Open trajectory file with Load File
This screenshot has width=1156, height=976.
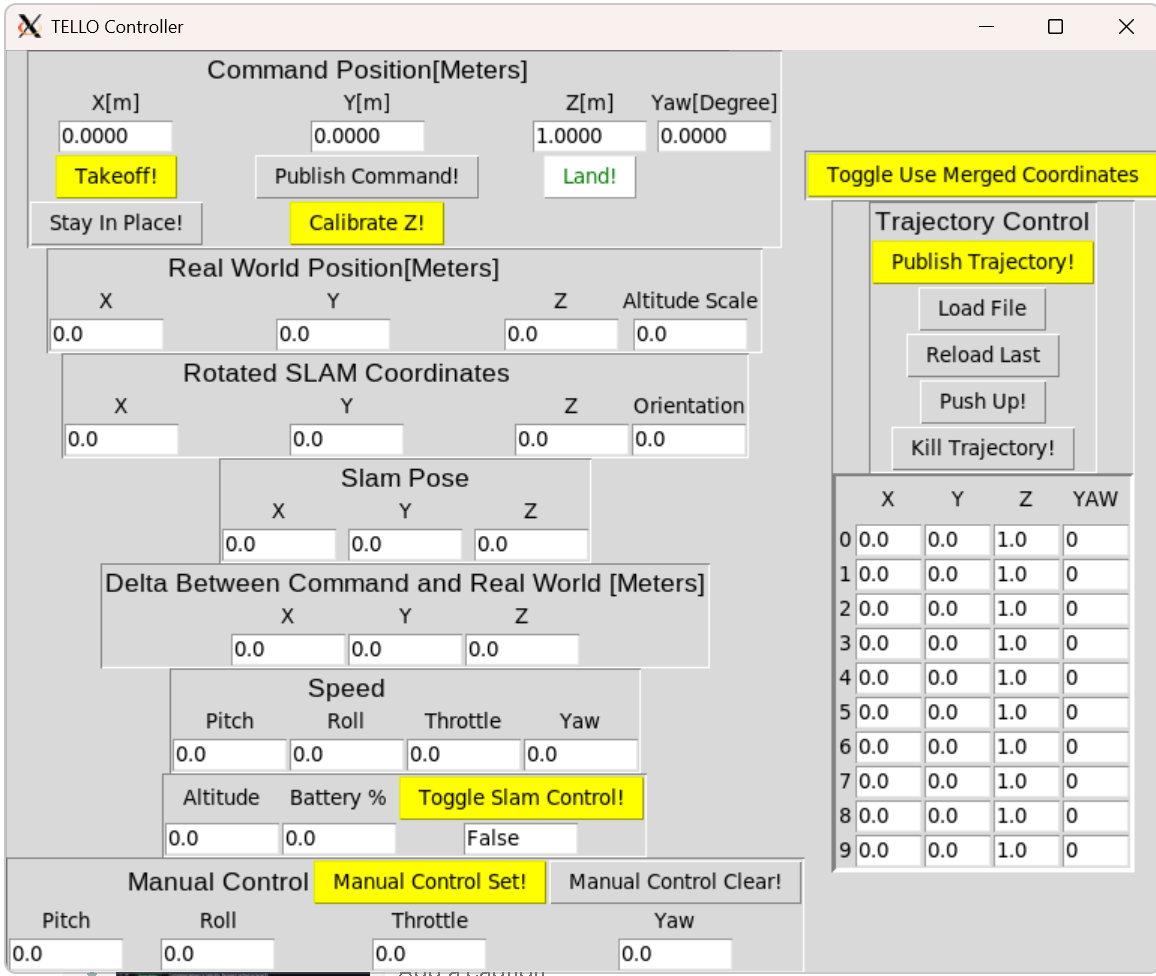tap(982, 308)
